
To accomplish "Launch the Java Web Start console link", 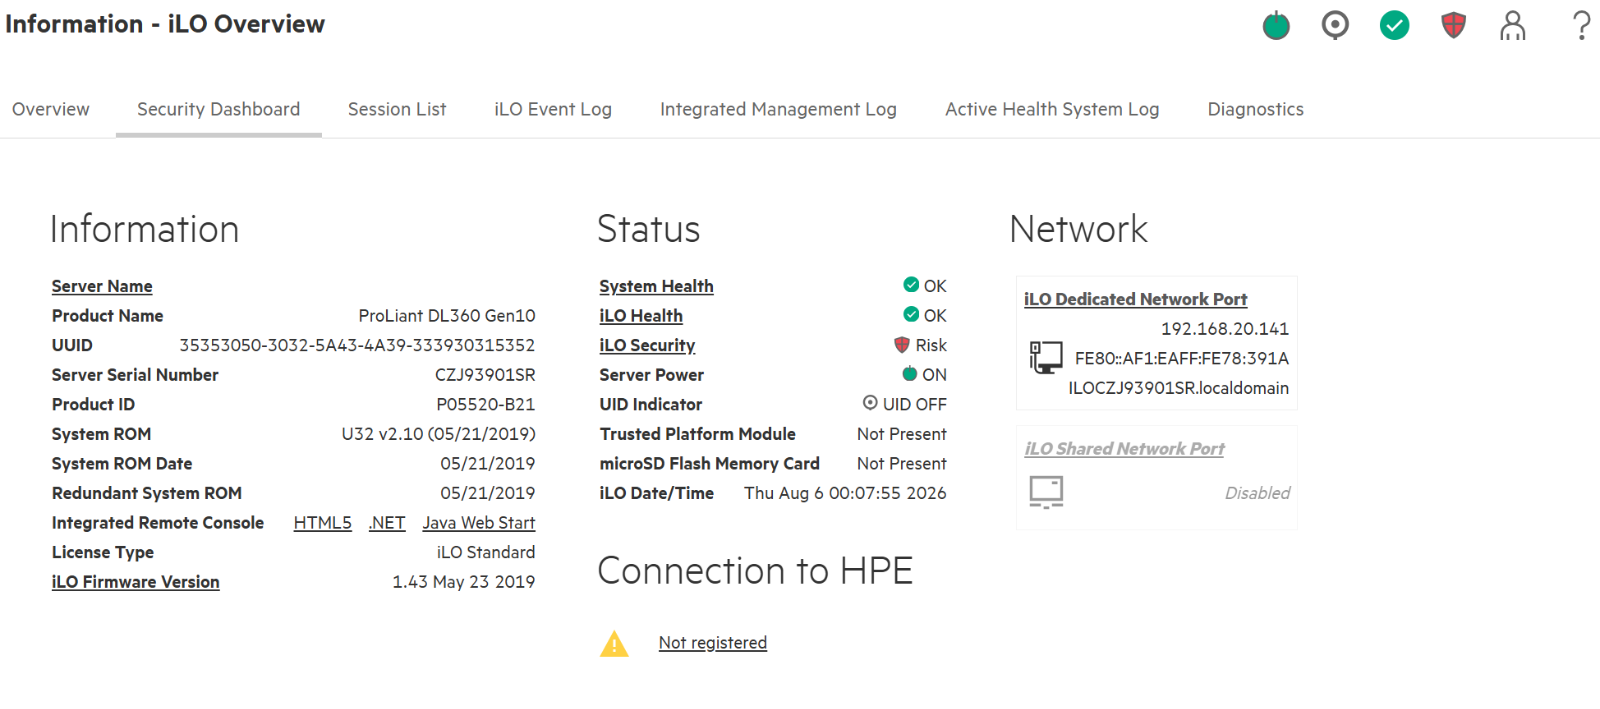I will tap(478, 523).
